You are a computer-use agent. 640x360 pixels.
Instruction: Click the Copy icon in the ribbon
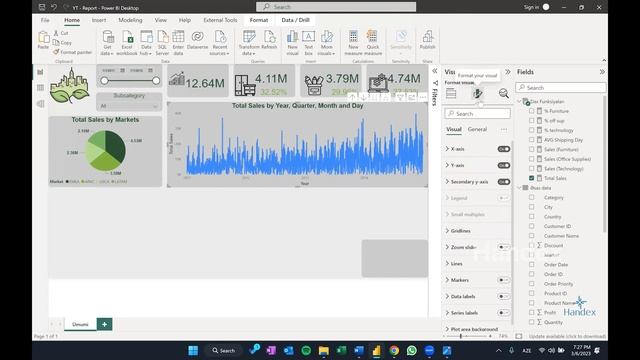[x=56, y=42]
